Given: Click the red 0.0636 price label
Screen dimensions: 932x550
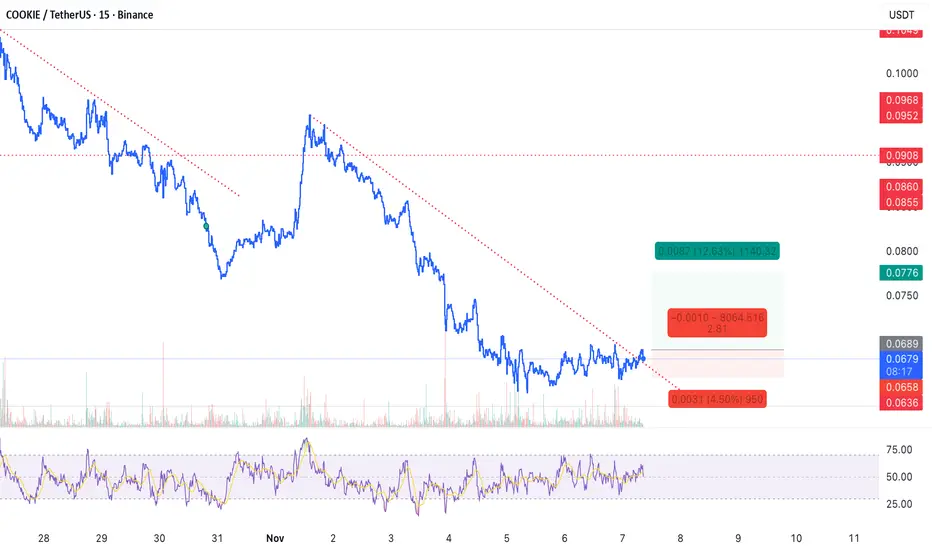Looking at the screenshot, I should pyautogui.click(x=901, y=403).
